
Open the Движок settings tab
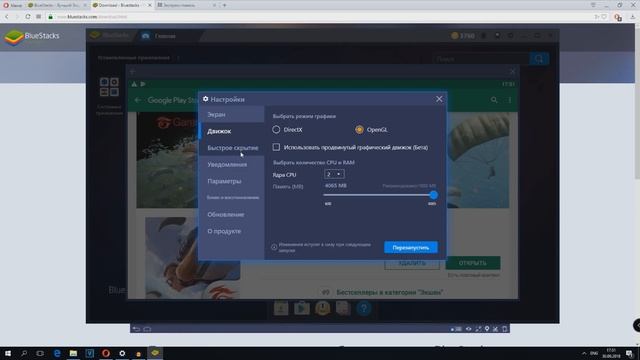tap(231, 131)
